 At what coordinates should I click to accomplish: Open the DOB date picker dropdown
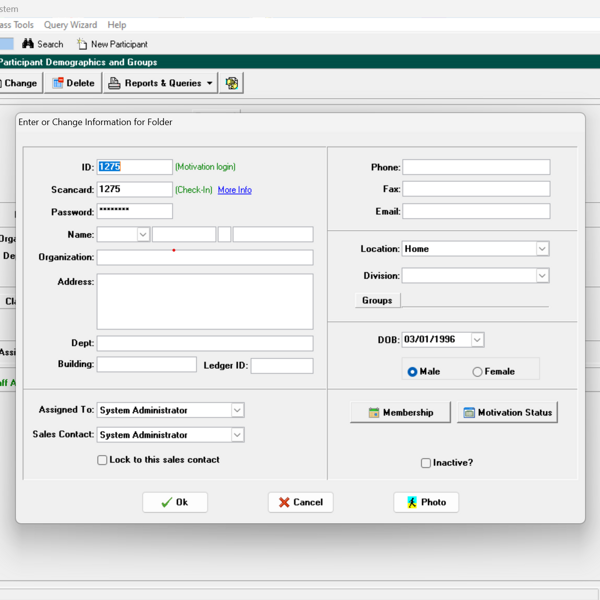tap(477, 340)
